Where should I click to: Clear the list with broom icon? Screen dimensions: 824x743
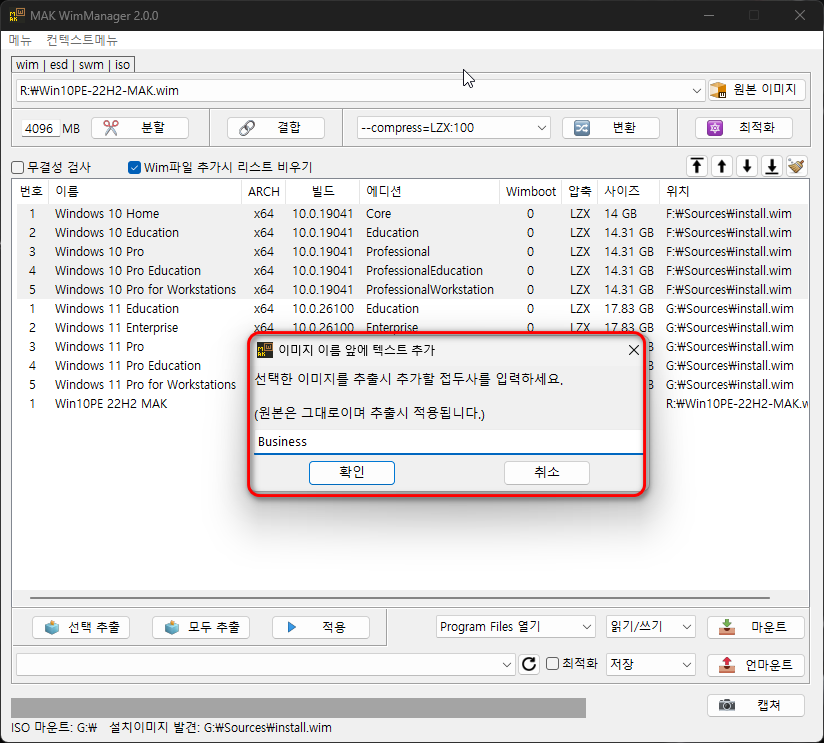coord(797,167)
